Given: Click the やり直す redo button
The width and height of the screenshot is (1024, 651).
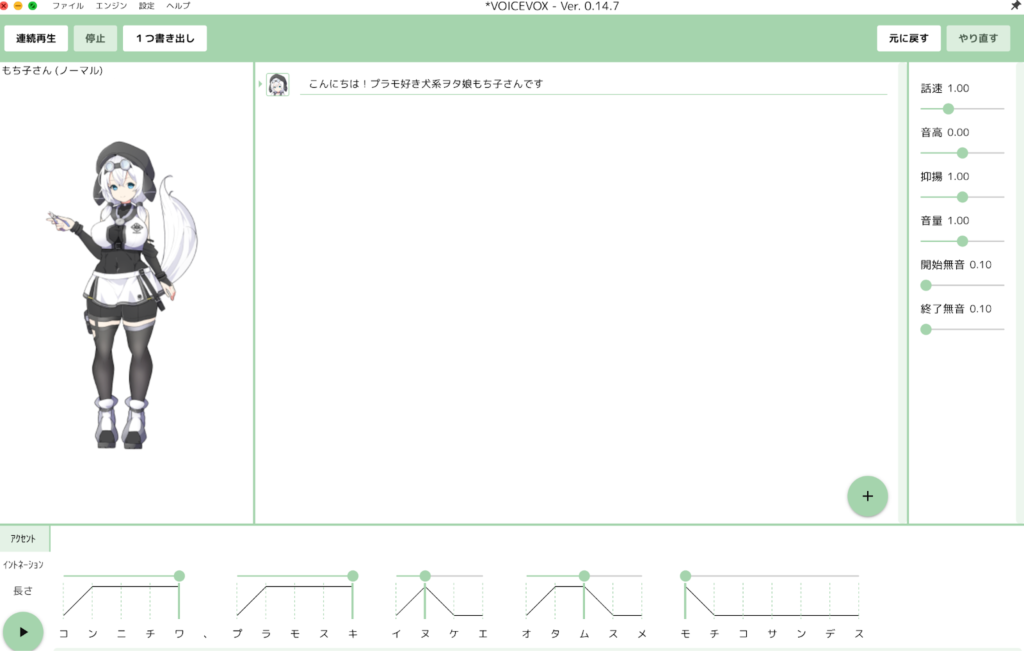Looking at the screenshot, I should [x=978, y=39].
